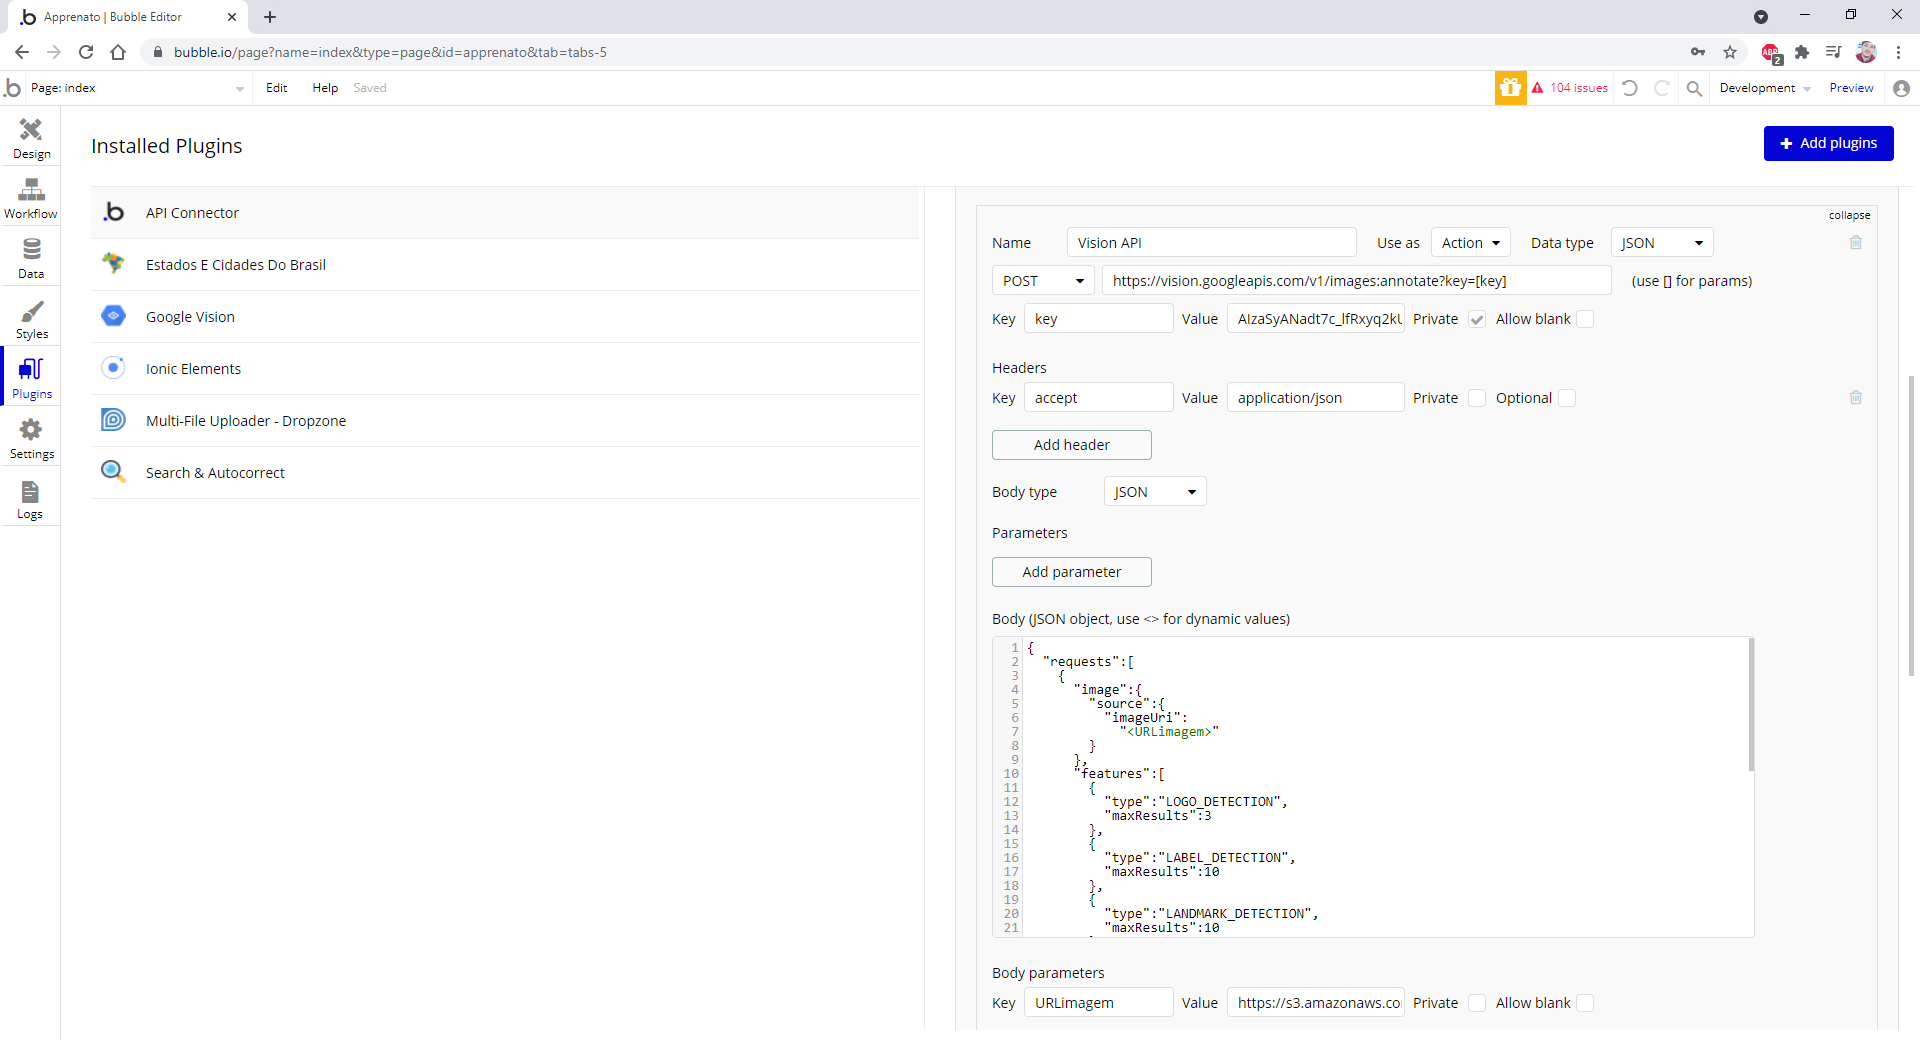1920x1040 pixels.
Task: Open the Settings section
Action: [x=31, y=439]
